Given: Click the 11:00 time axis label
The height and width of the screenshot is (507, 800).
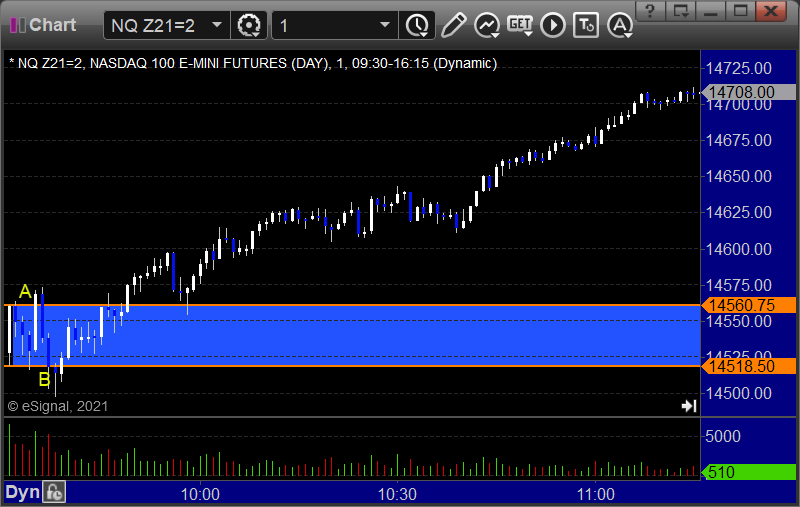Looking at the screenshot, I should [595, 494].
